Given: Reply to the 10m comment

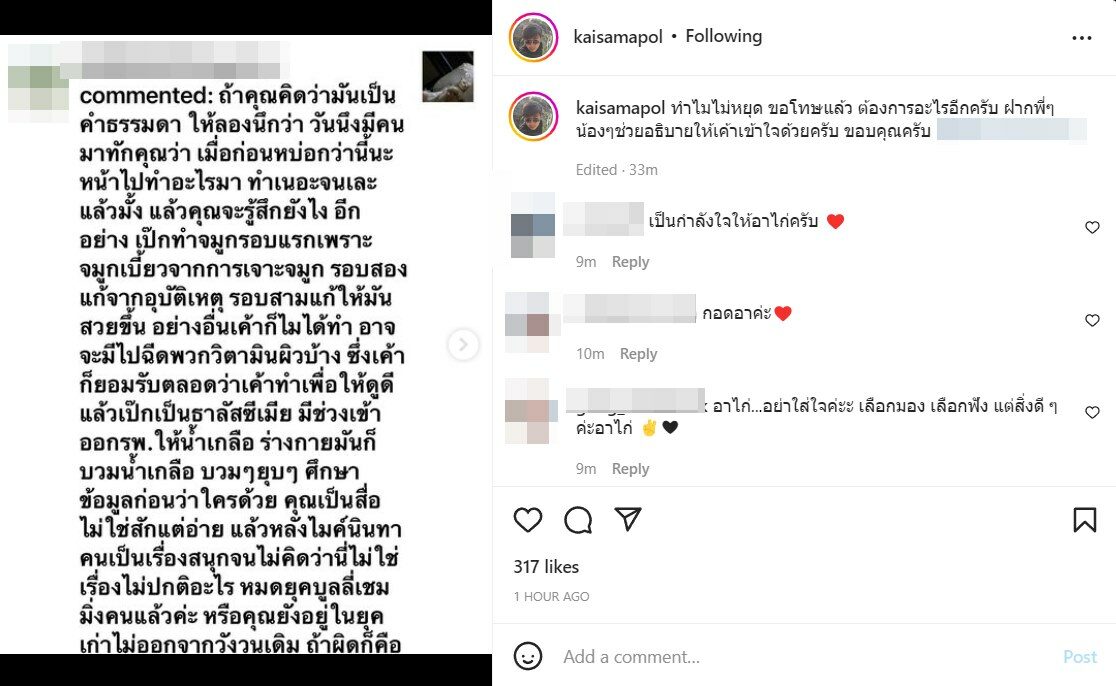Looking at the screenshot, I should click(x=638, y=354).
